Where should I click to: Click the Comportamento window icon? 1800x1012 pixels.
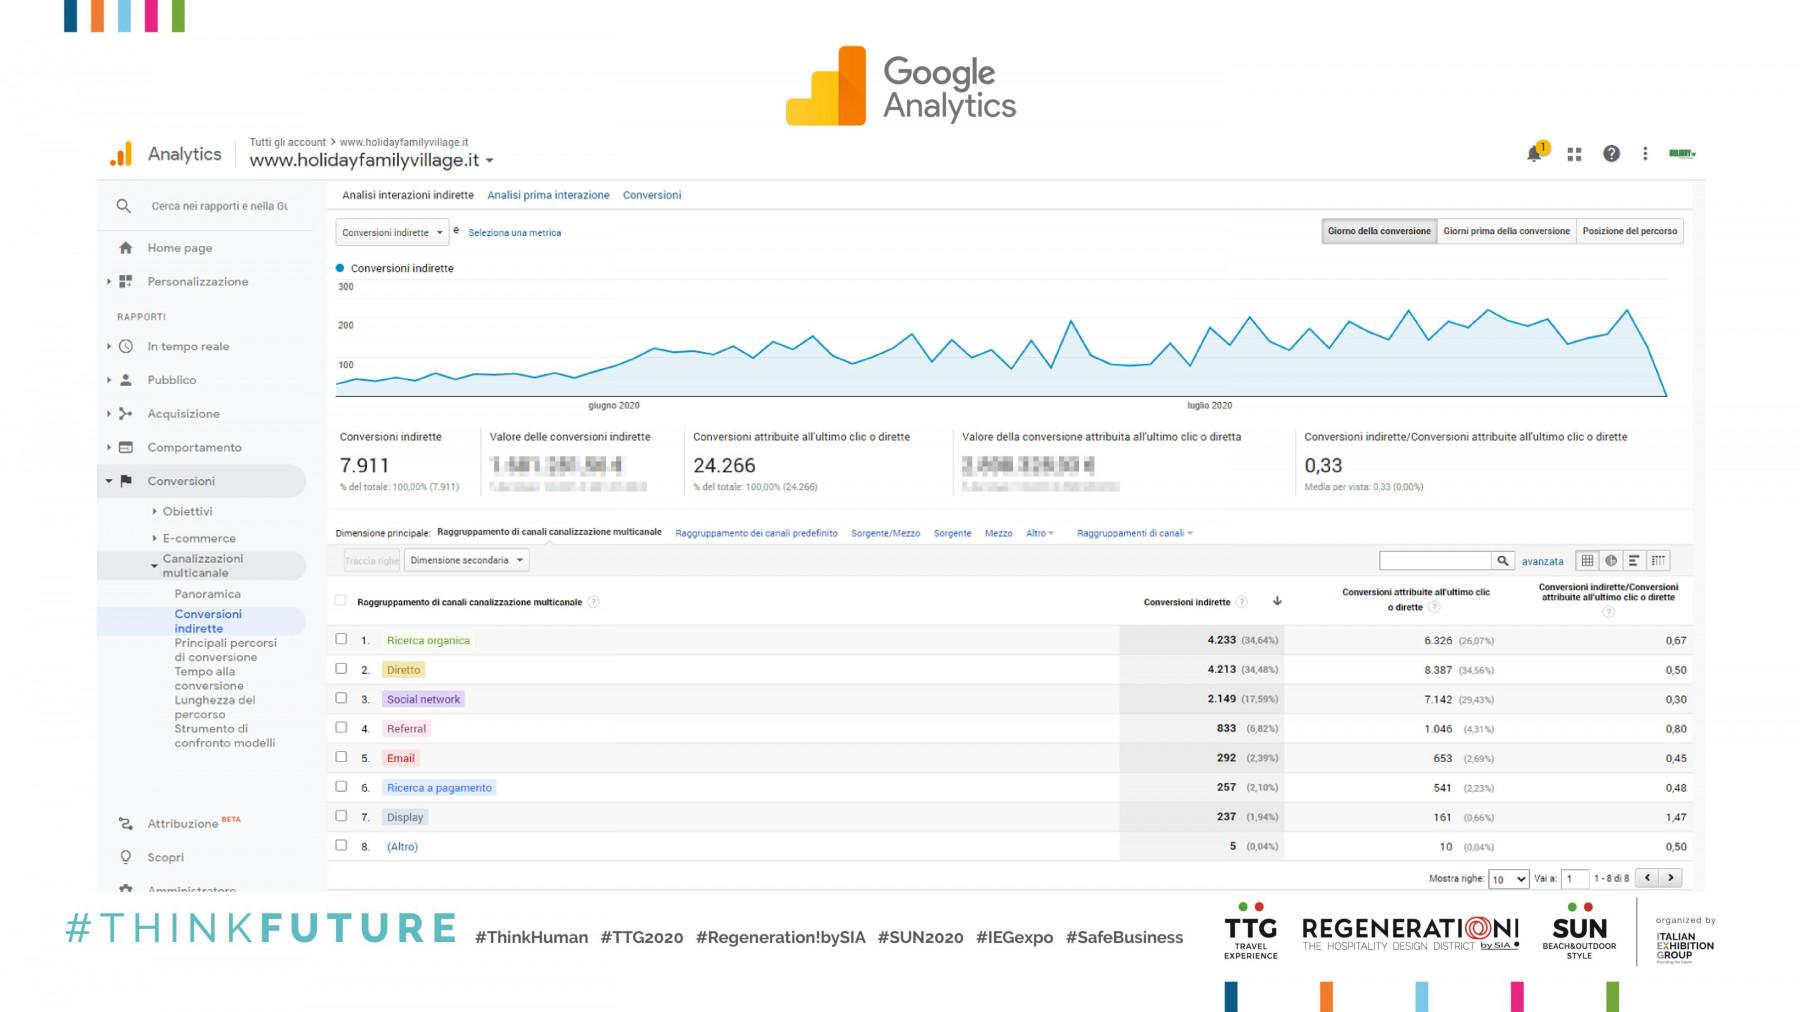(125, 447)
